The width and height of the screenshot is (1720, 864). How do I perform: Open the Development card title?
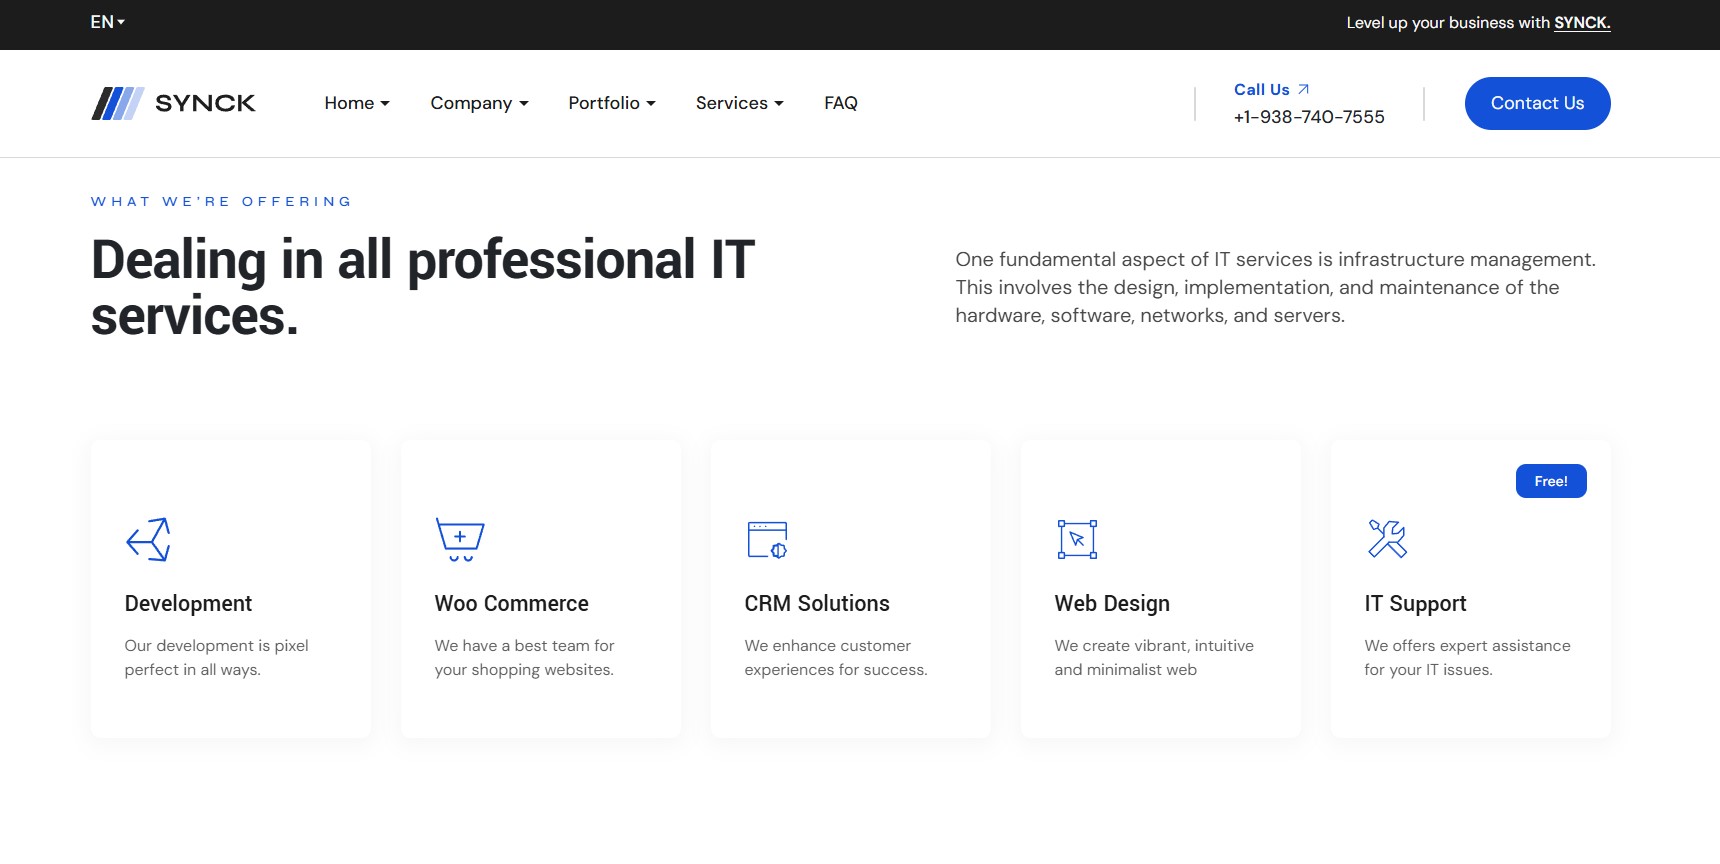(188, 604)
